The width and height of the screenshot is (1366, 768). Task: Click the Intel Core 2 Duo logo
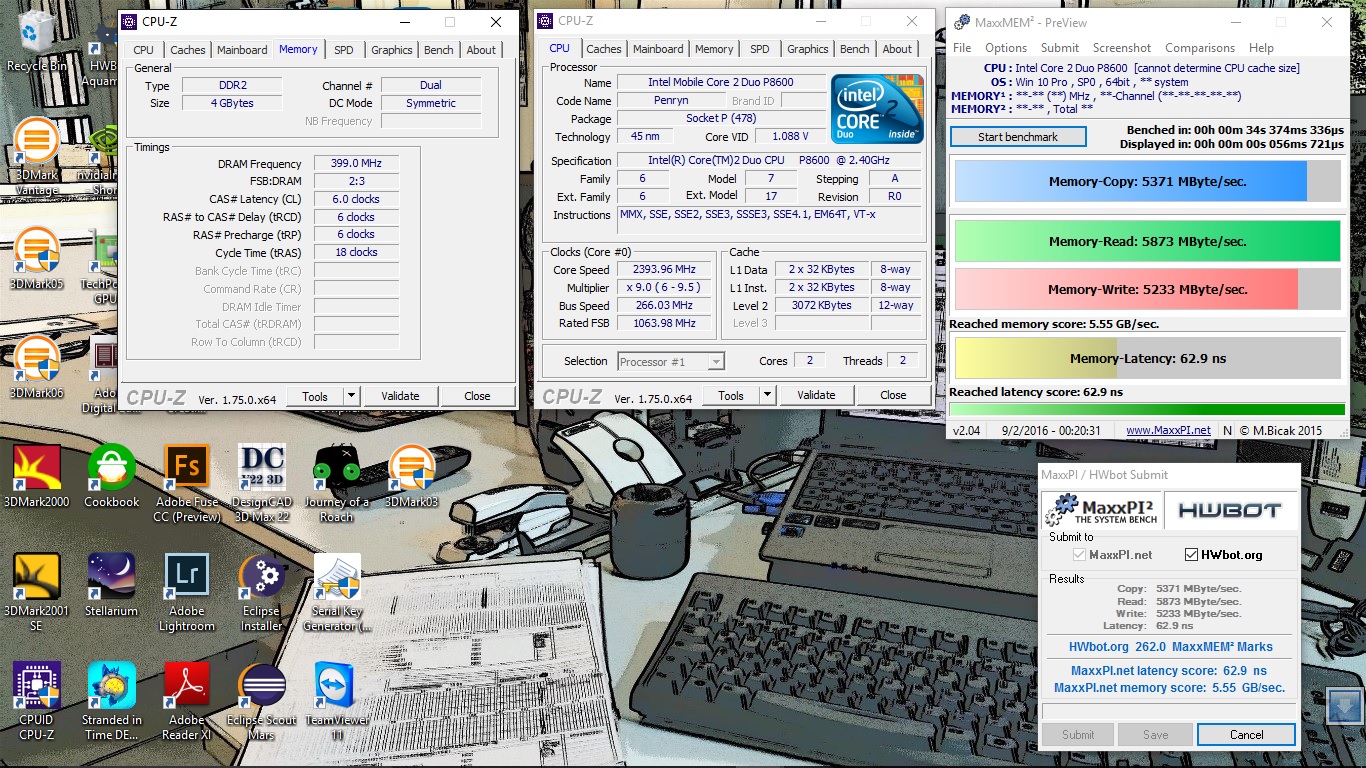click(877, 108)
